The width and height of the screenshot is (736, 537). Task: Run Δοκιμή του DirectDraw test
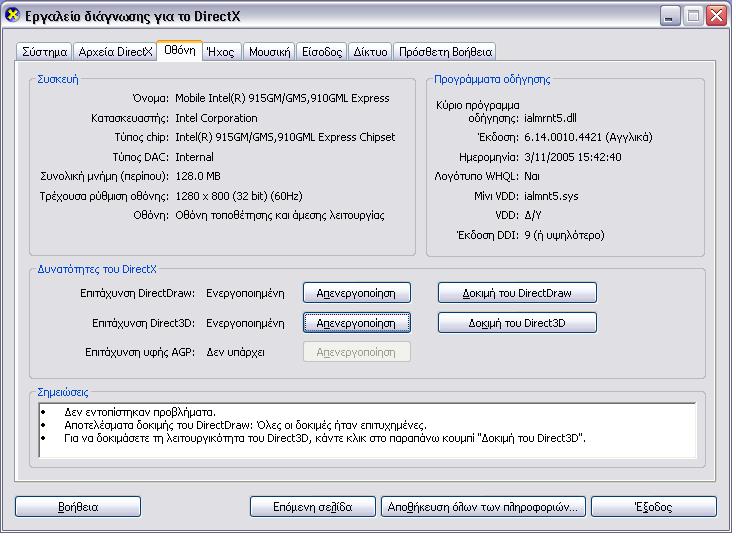(517, 293)
